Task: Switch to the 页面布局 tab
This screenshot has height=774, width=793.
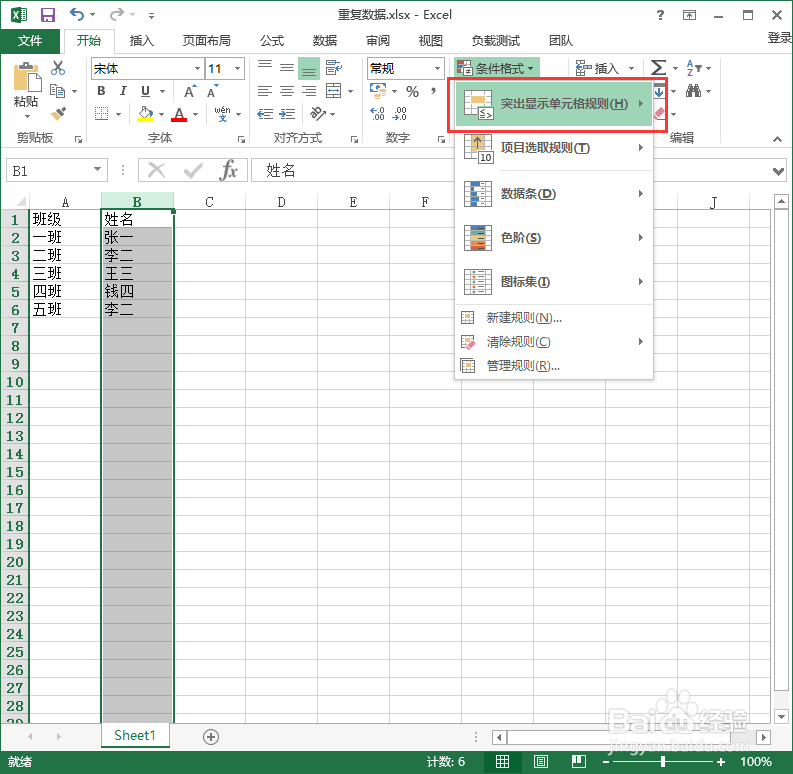Action: (x=206, y=40)
